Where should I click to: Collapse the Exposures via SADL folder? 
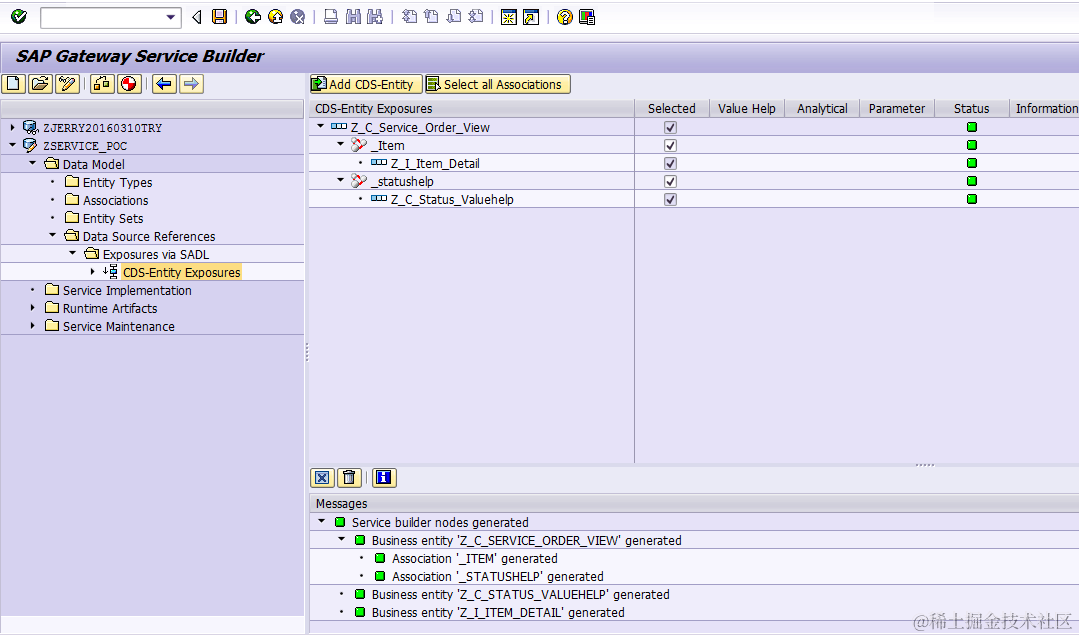72,253
